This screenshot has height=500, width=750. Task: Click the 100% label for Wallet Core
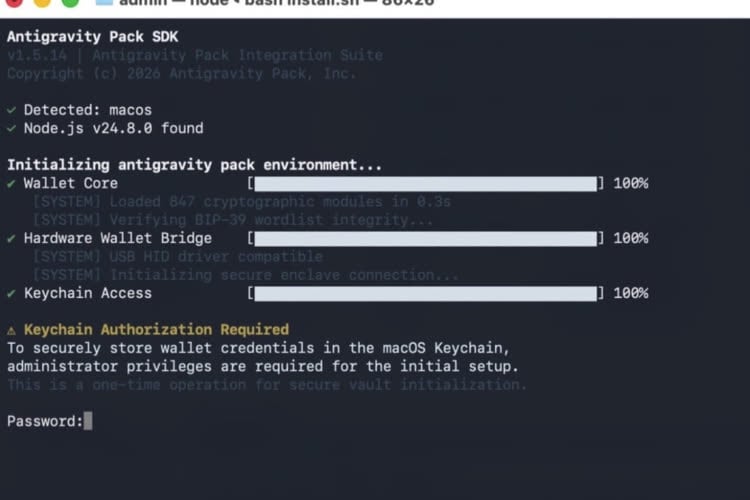[630, 184]
